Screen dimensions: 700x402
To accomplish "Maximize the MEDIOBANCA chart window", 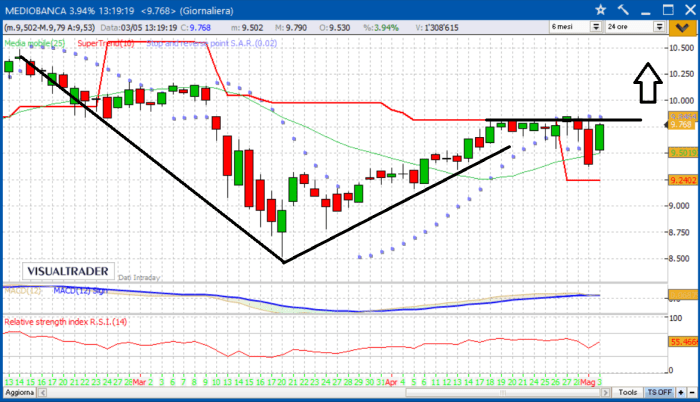I will tap(668, 10).
